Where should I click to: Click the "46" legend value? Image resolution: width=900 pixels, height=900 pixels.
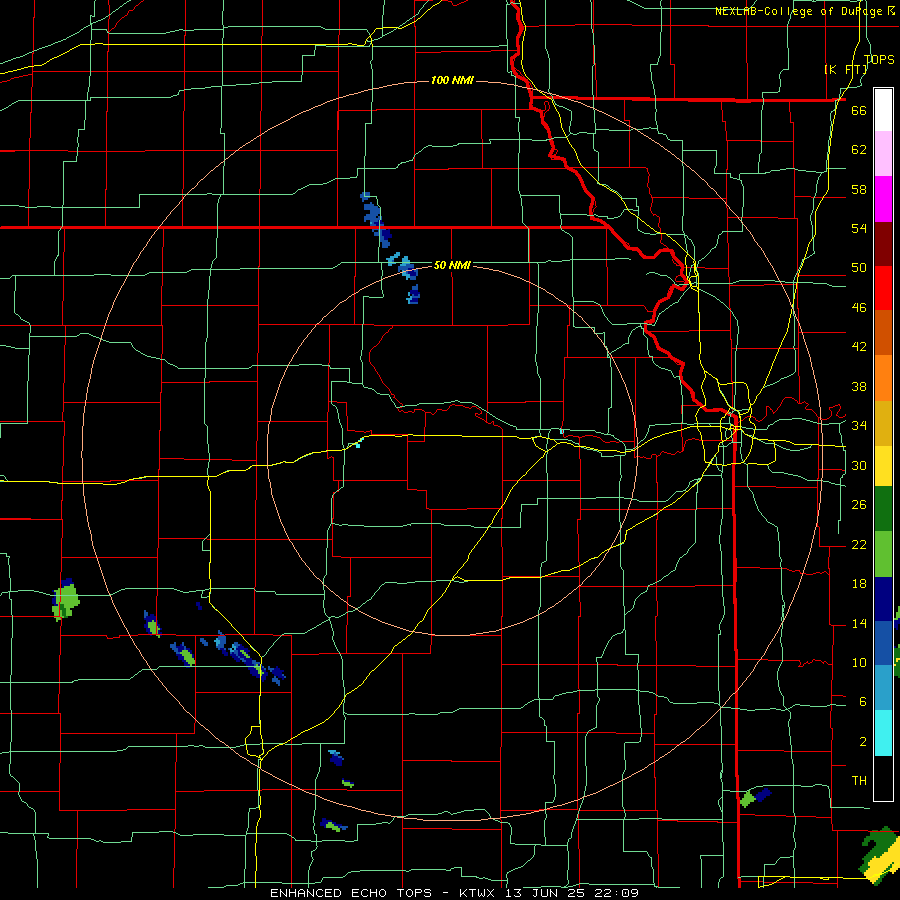coord(859,307)
